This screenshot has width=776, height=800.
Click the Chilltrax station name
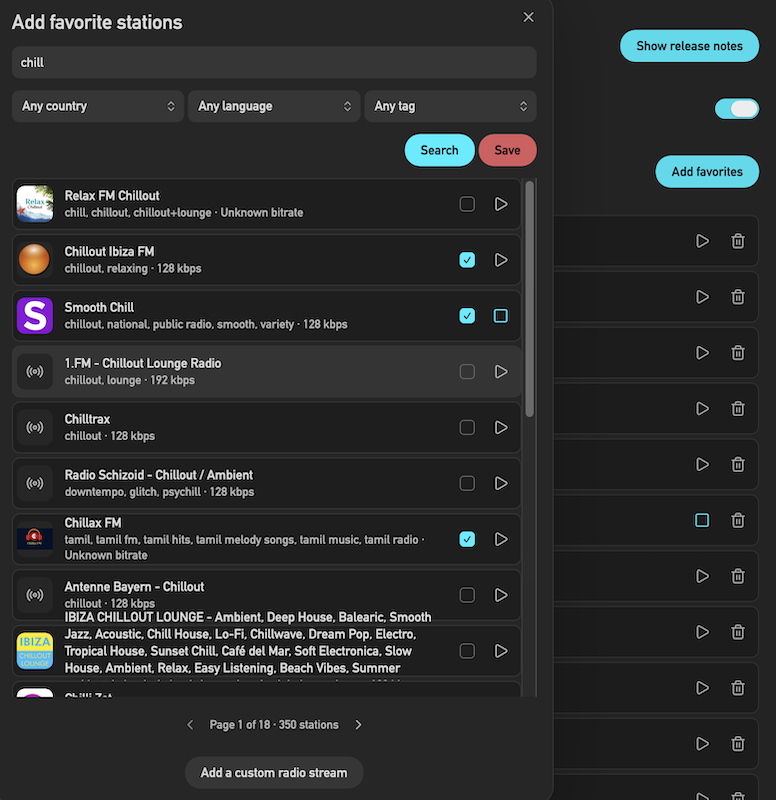point(87,419)
